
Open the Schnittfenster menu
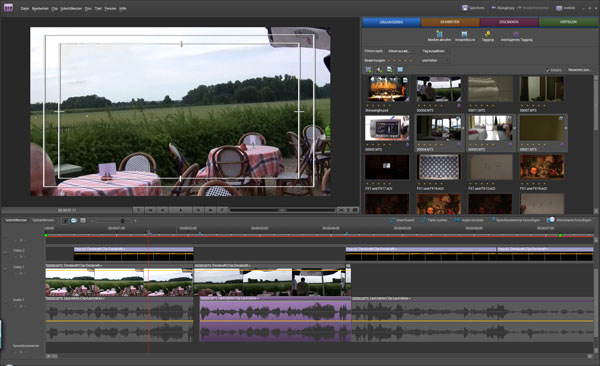pyautogui.click(x=71, y=8)
